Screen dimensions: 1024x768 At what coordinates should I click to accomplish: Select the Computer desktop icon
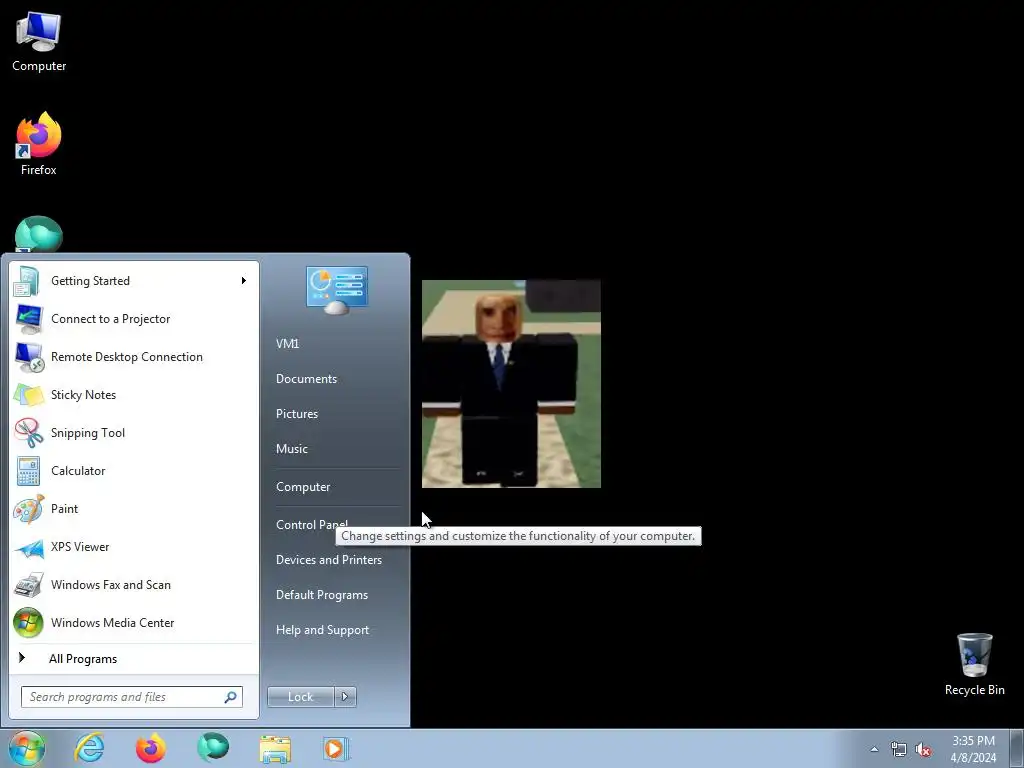pyautogui.click(x=39, y=42)
